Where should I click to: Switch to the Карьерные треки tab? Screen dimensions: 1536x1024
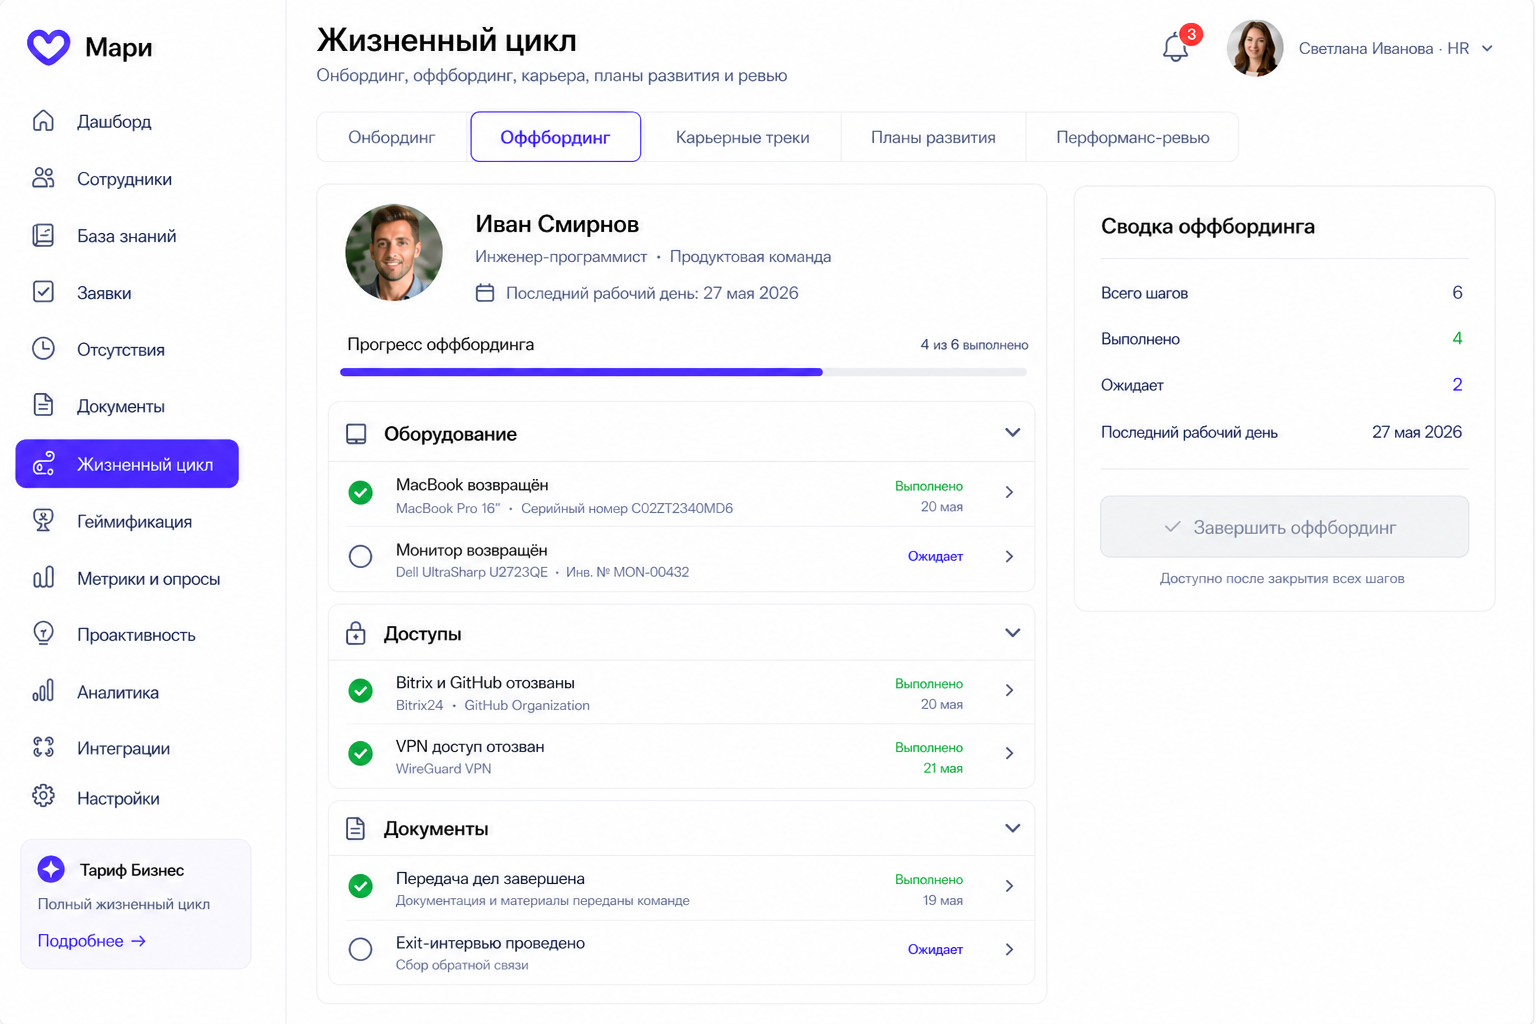pyautogui.click(x=742, y=137)
